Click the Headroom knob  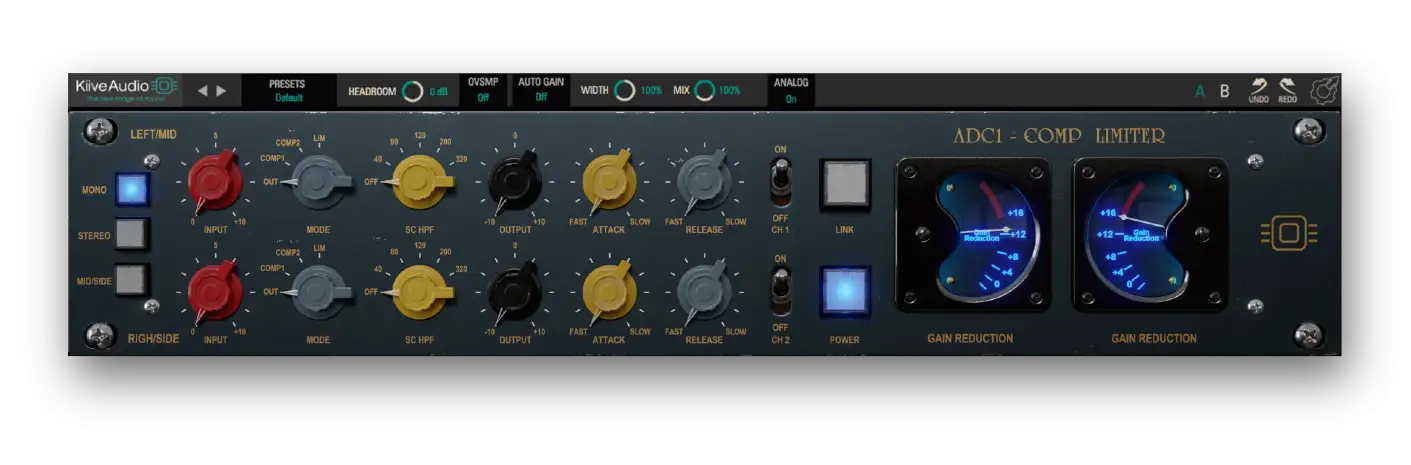[412, 91]
